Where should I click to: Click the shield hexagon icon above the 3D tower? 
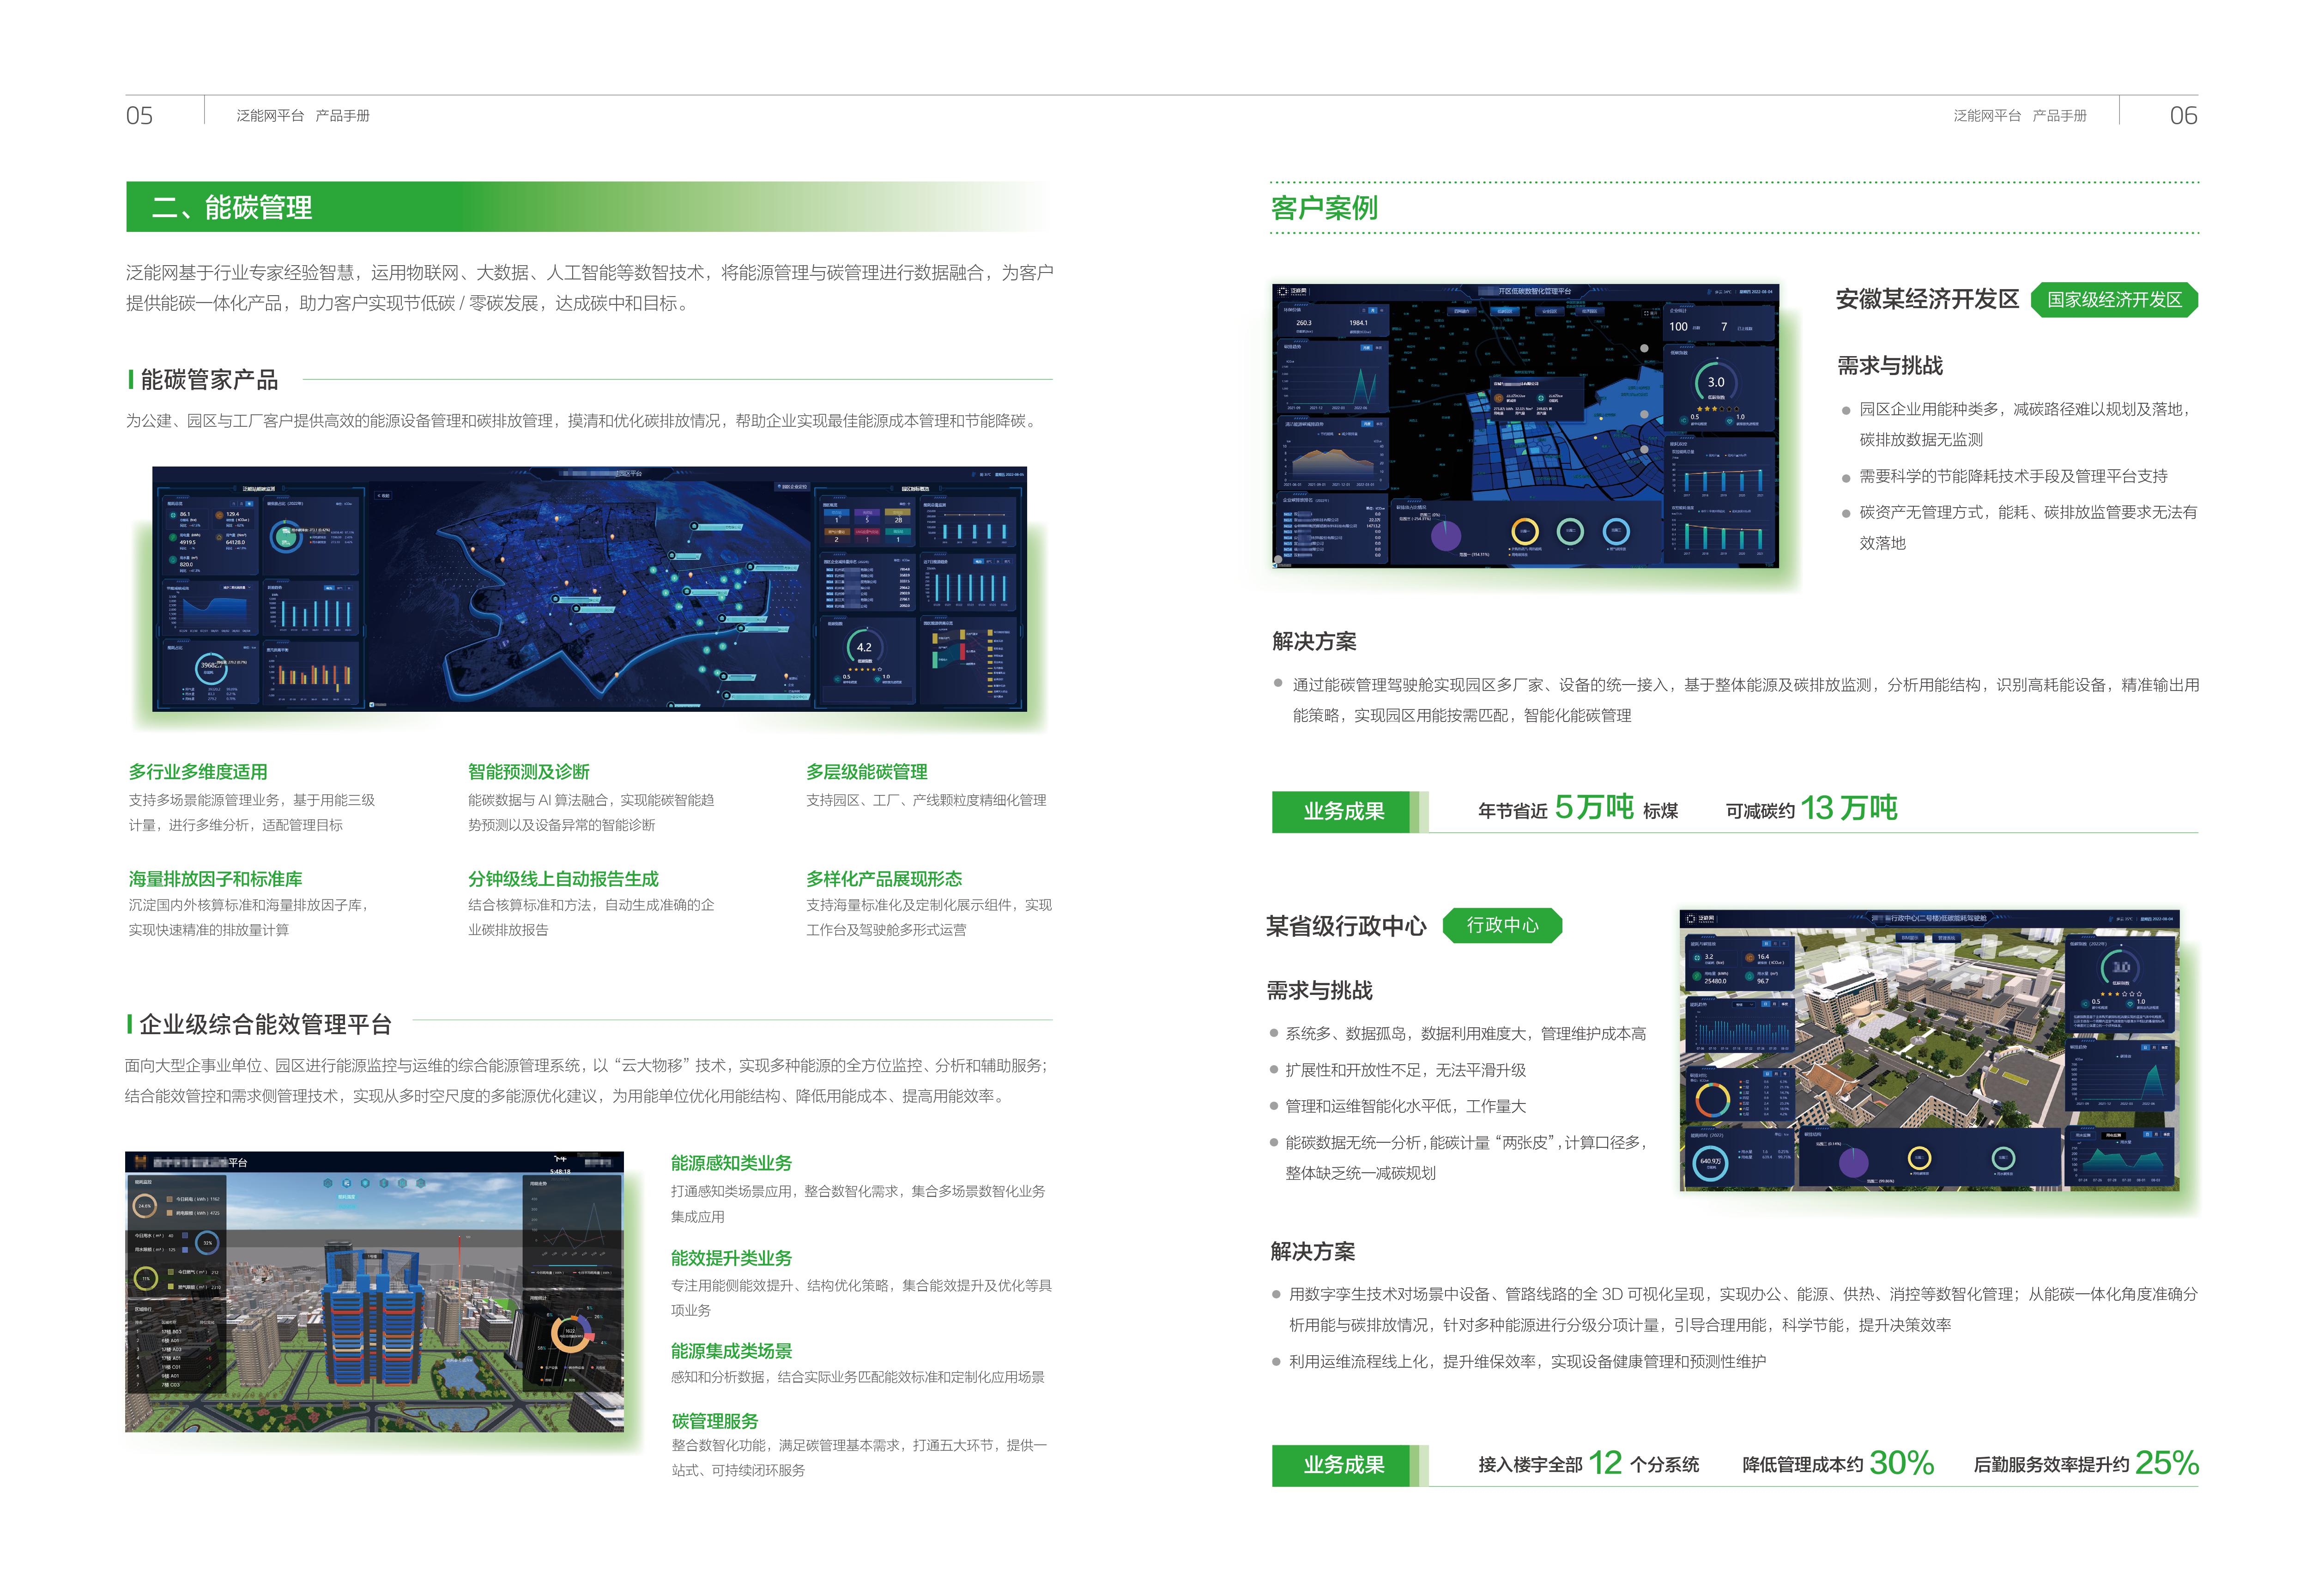coord(365,1183)
